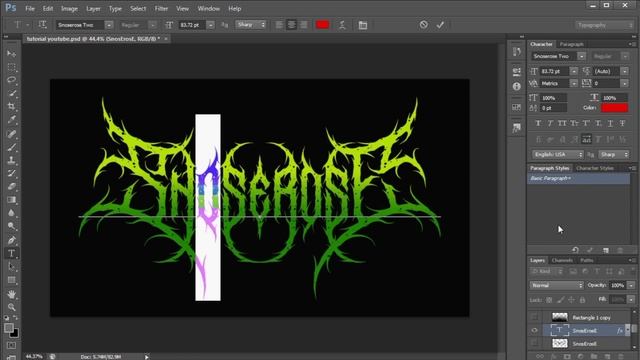
Task: Open layer blend mode Normal dropdown
Action: (x=557, y=285)
